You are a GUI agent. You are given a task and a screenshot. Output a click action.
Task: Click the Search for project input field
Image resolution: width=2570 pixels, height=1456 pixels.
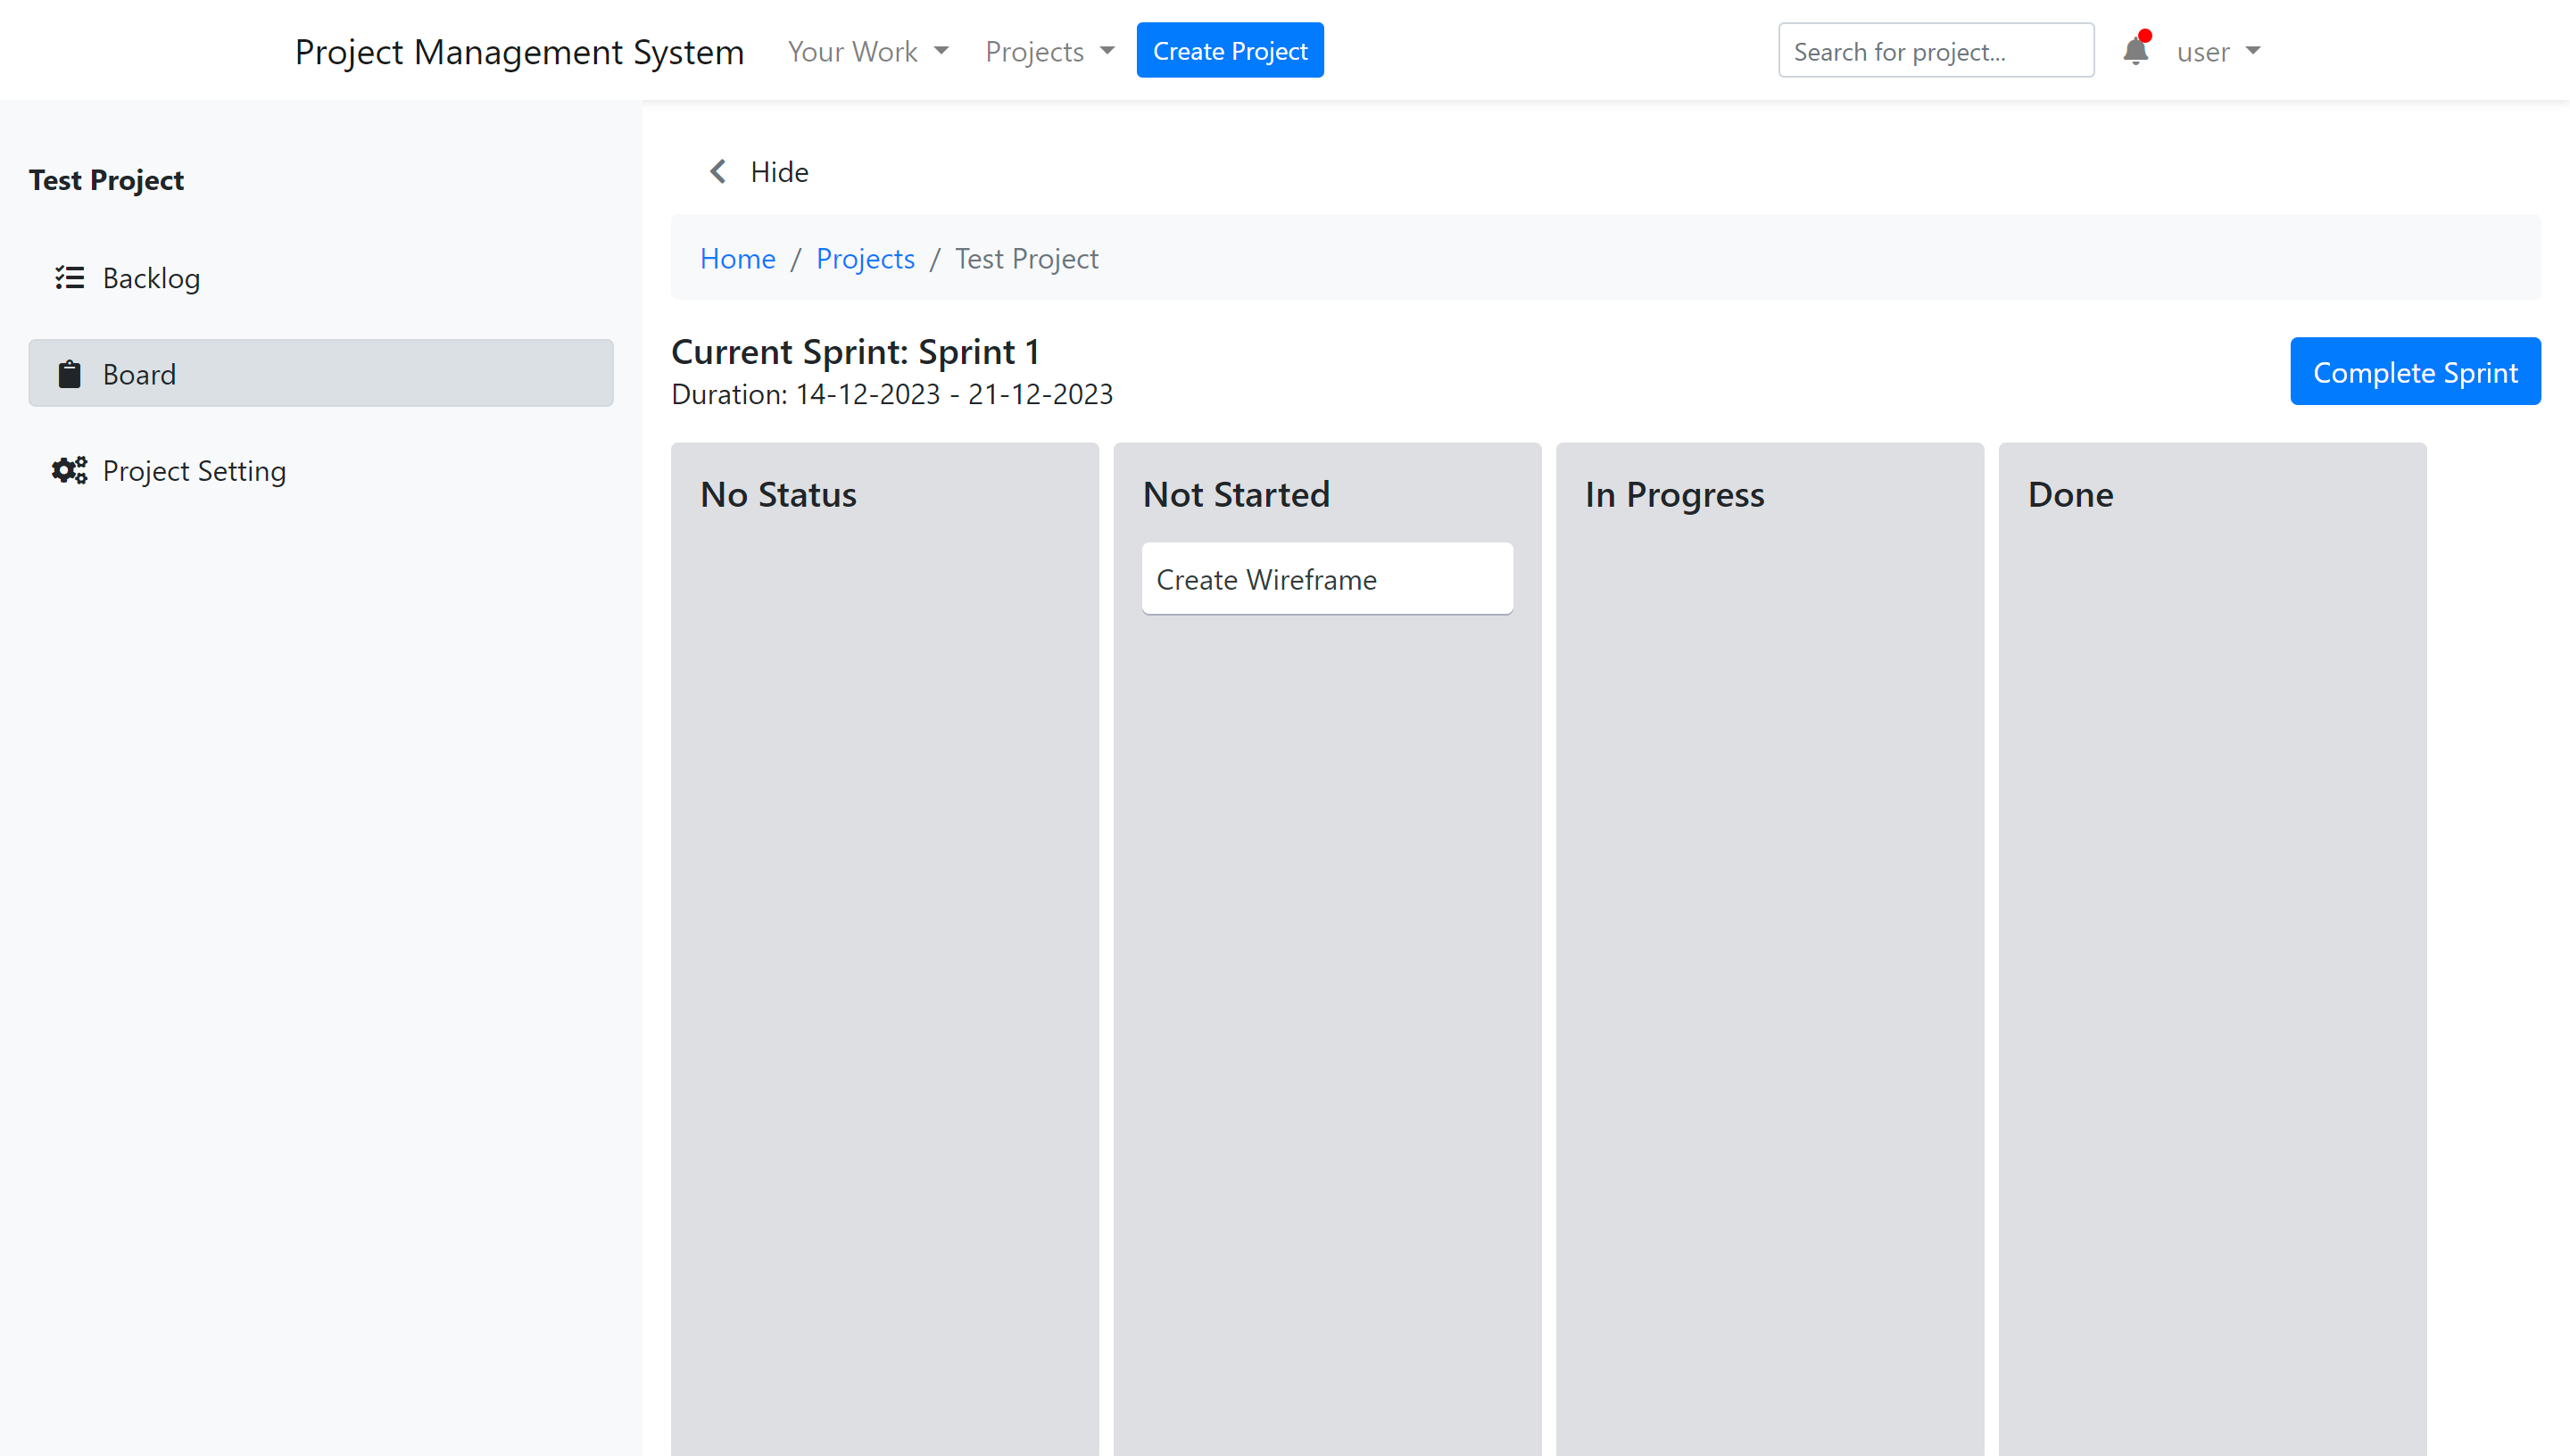click(x=1936, y=49)
